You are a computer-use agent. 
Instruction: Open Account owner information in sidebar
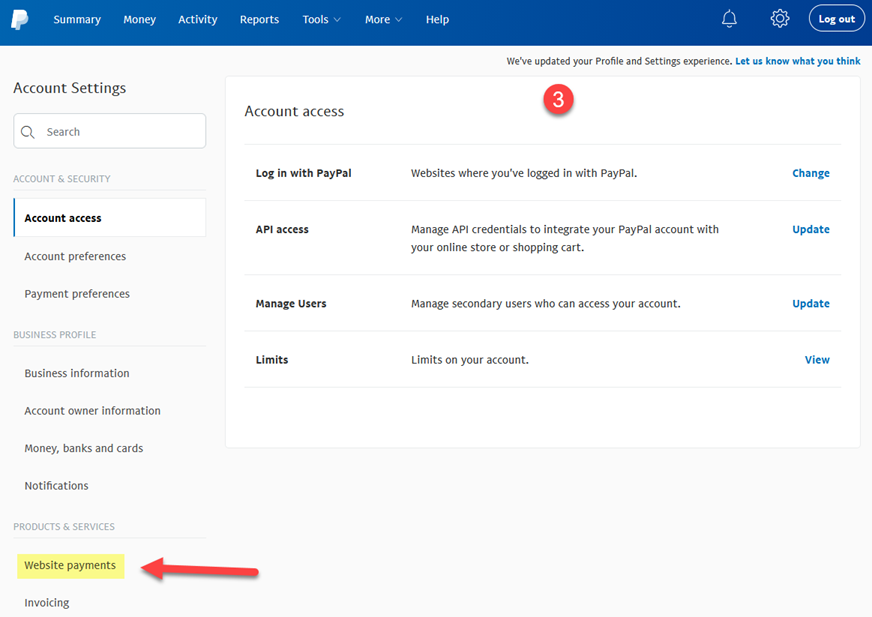click(x=92, y=411)
